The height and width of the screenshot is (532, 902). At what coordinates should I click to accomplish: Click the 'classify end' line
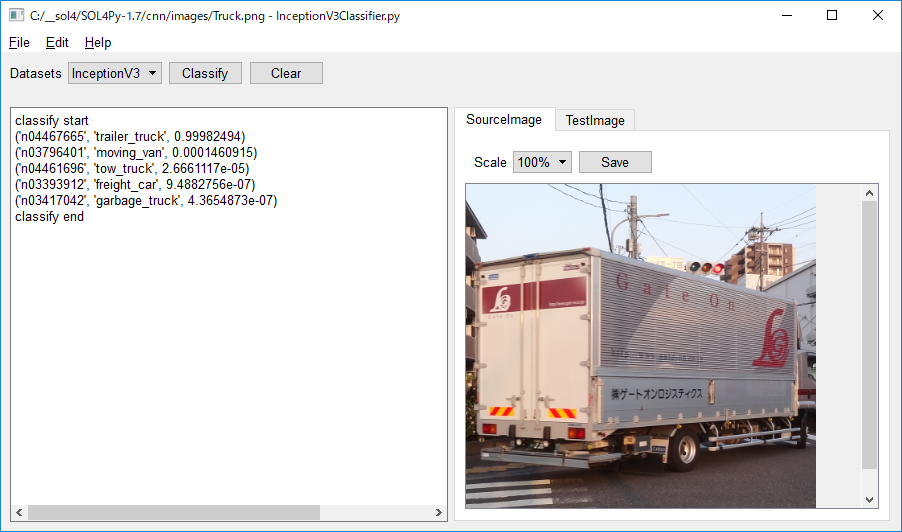49,217
